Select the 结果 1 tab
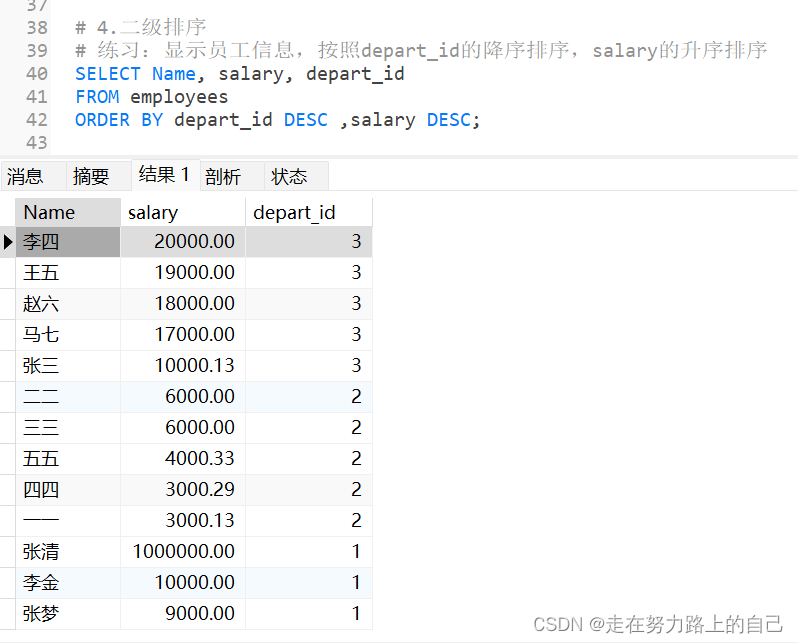 click(x=165, y=175)
